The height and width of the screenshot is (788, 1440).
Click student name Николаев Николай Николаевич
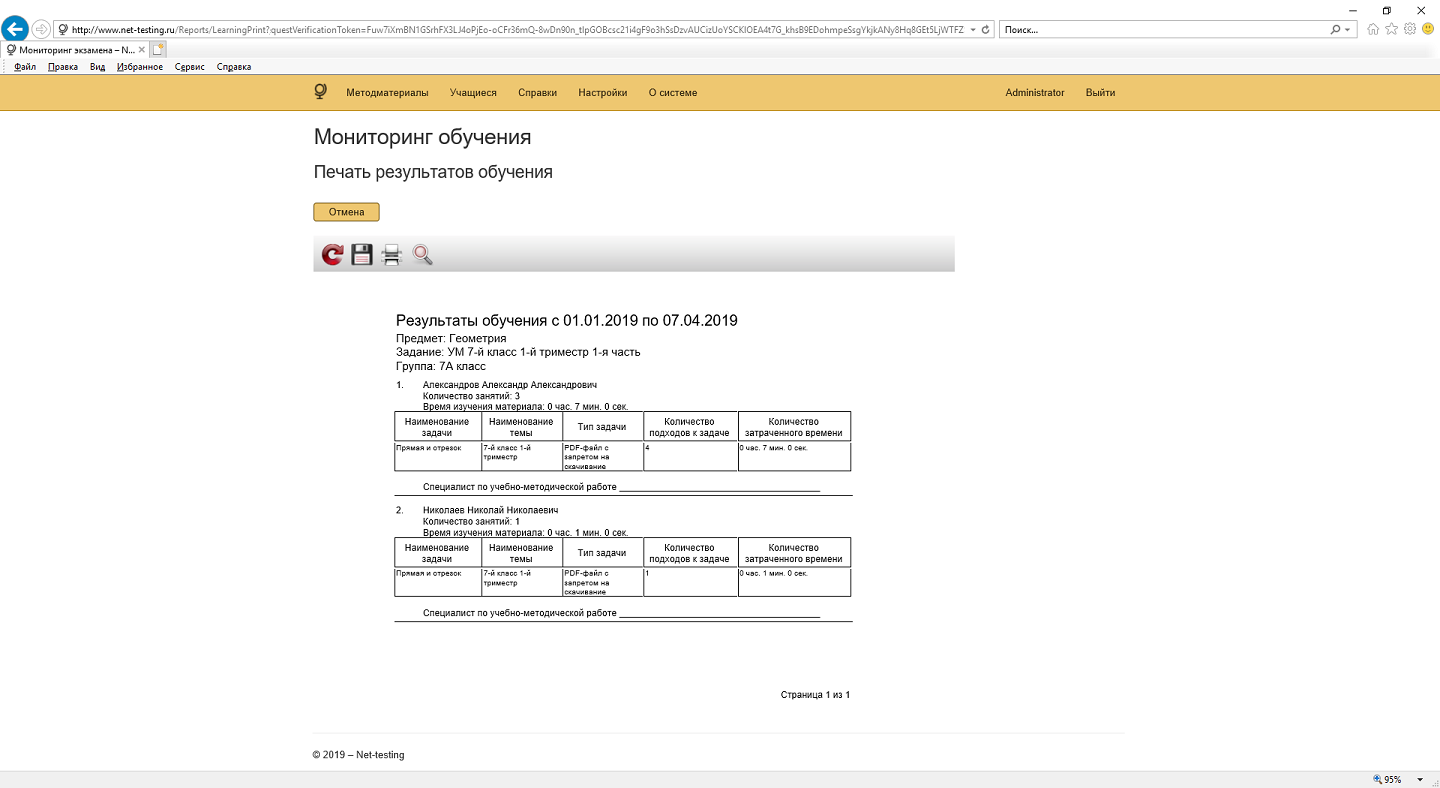pos(491,510)
